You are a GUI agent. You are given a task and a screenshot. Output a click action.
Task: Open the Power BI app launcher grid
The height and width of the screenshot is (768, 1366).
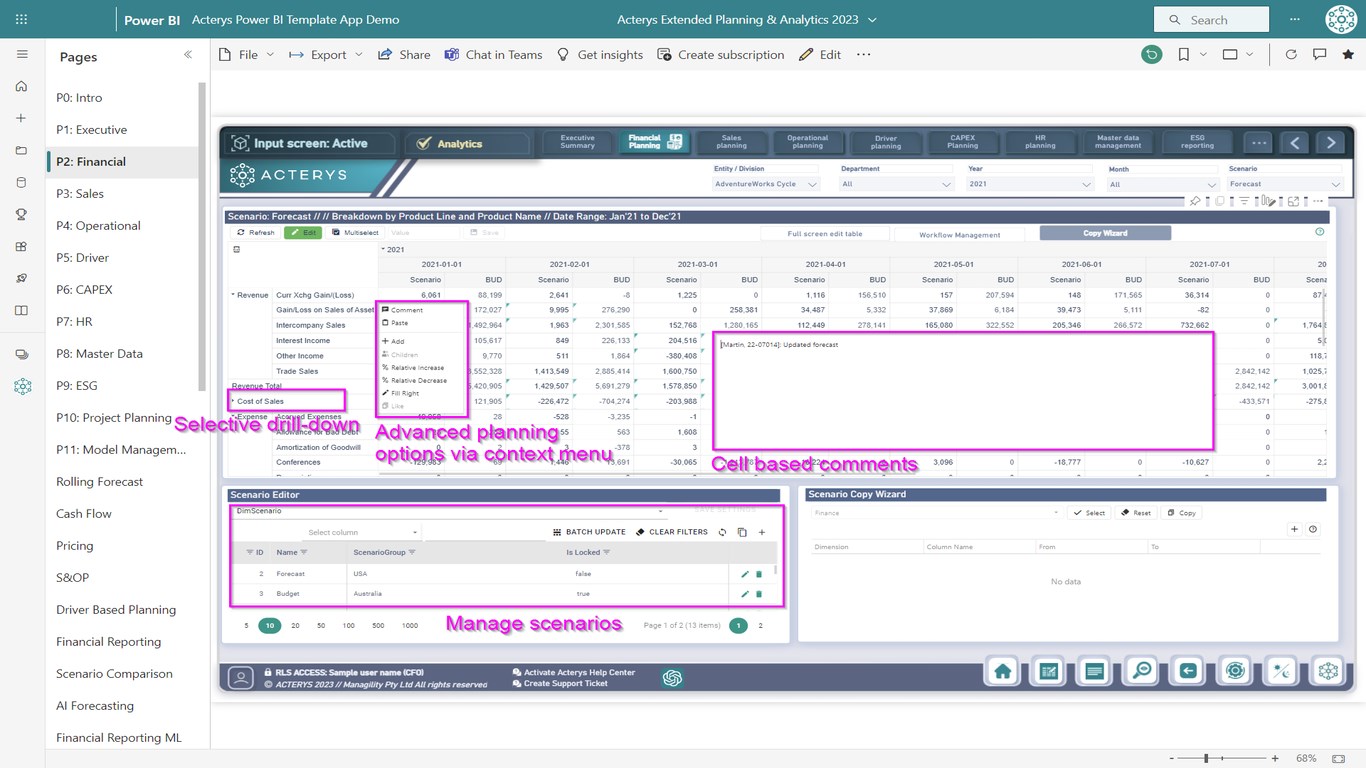click(21, 19)
